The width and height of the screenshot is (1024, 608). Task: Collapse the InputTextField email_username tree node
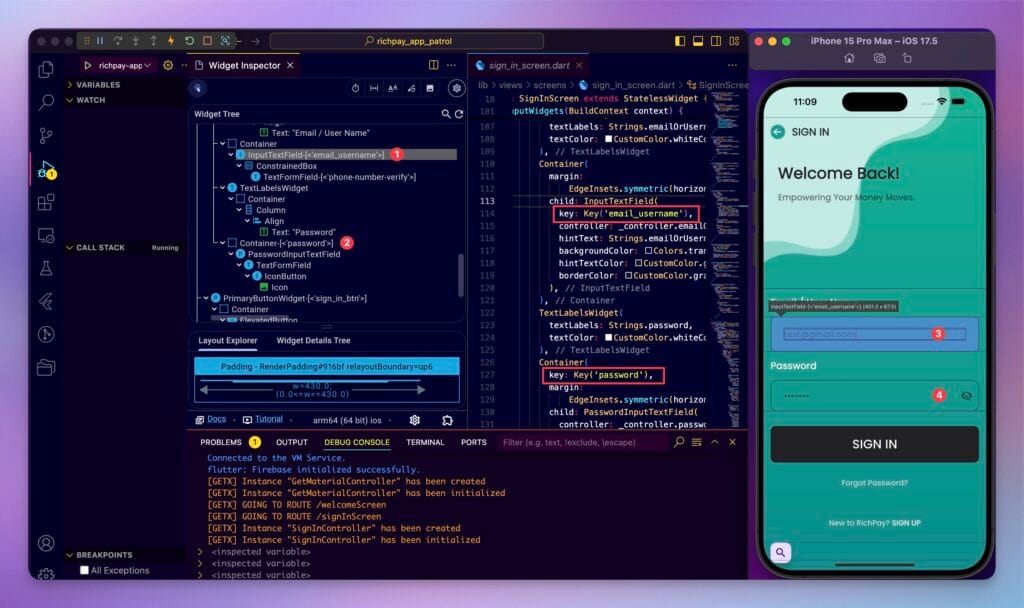231,155
